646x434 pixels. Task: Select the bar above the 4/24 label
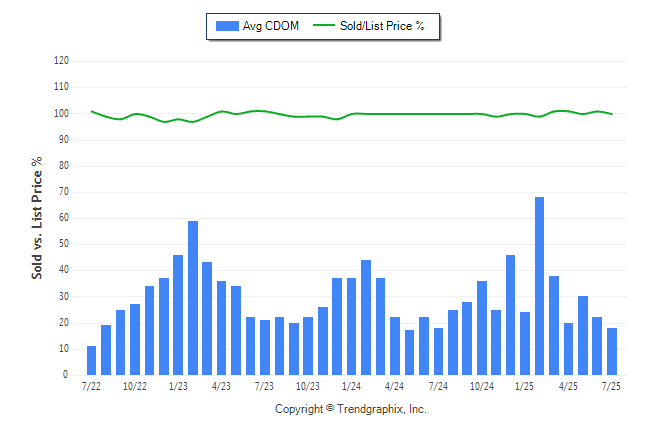(395, 346)
